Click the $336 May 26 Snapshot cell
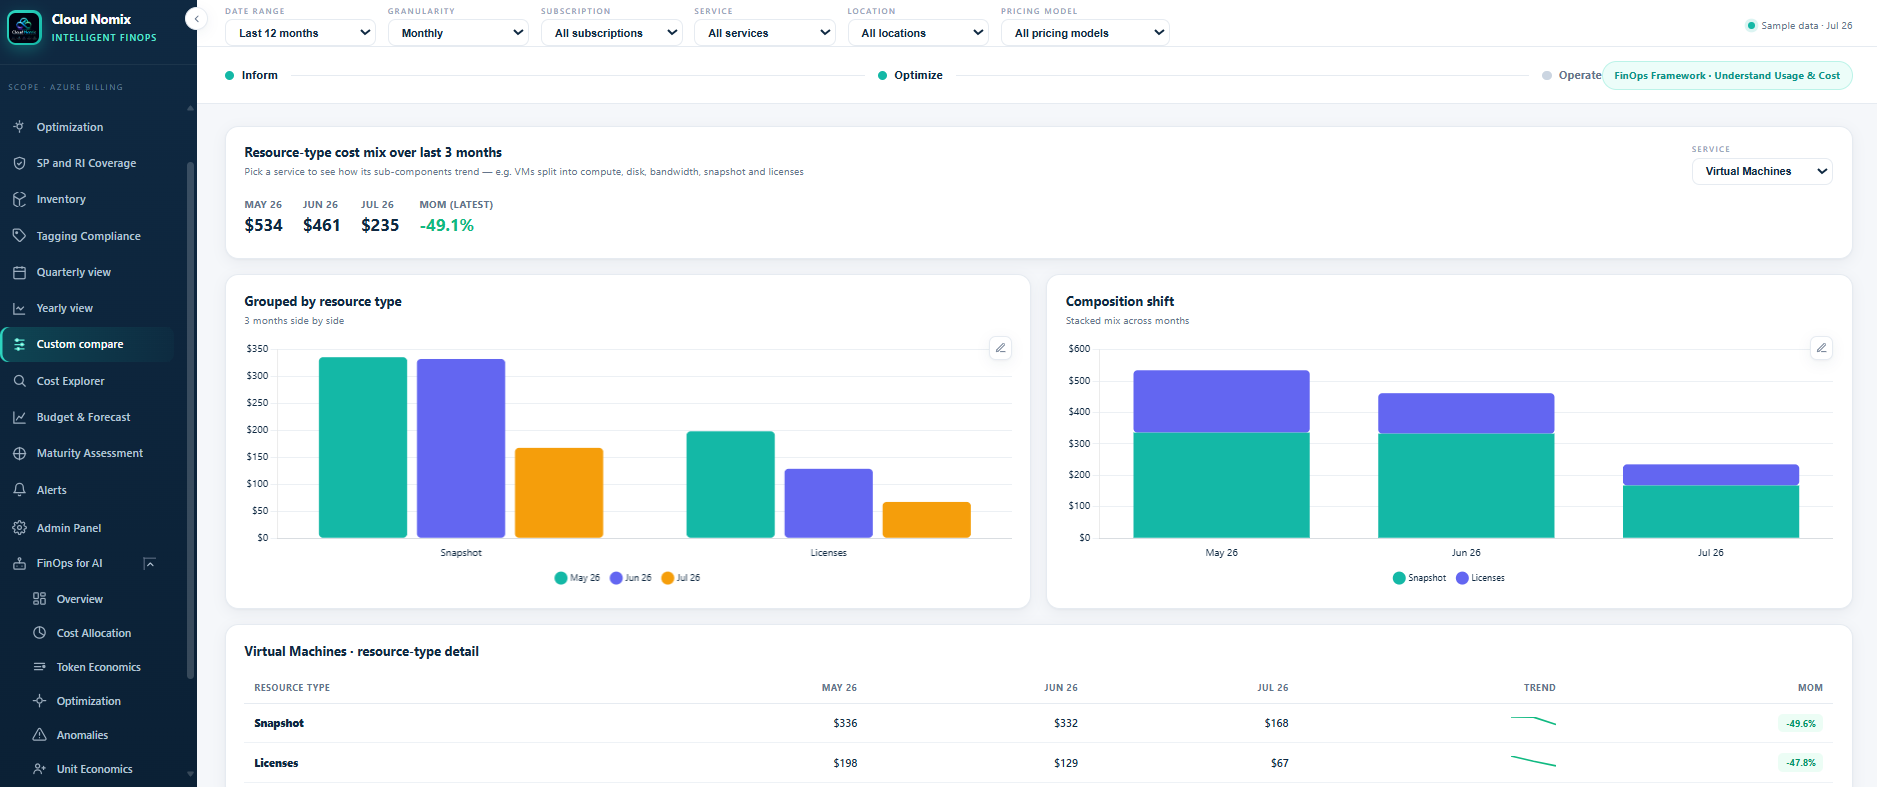Viewport: 1877px width, 787px height. 845,723
